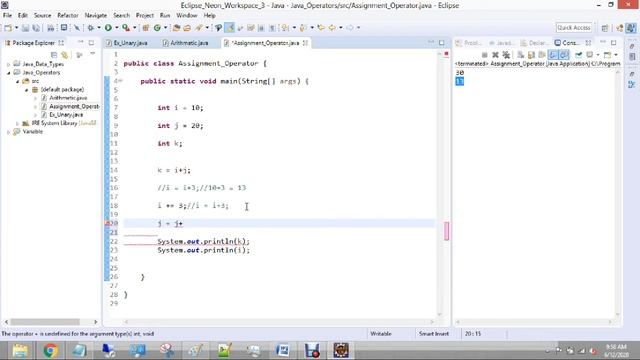Click the Quick Access search field
Viewport: 640px width, 360px height.
pos(573,28)
